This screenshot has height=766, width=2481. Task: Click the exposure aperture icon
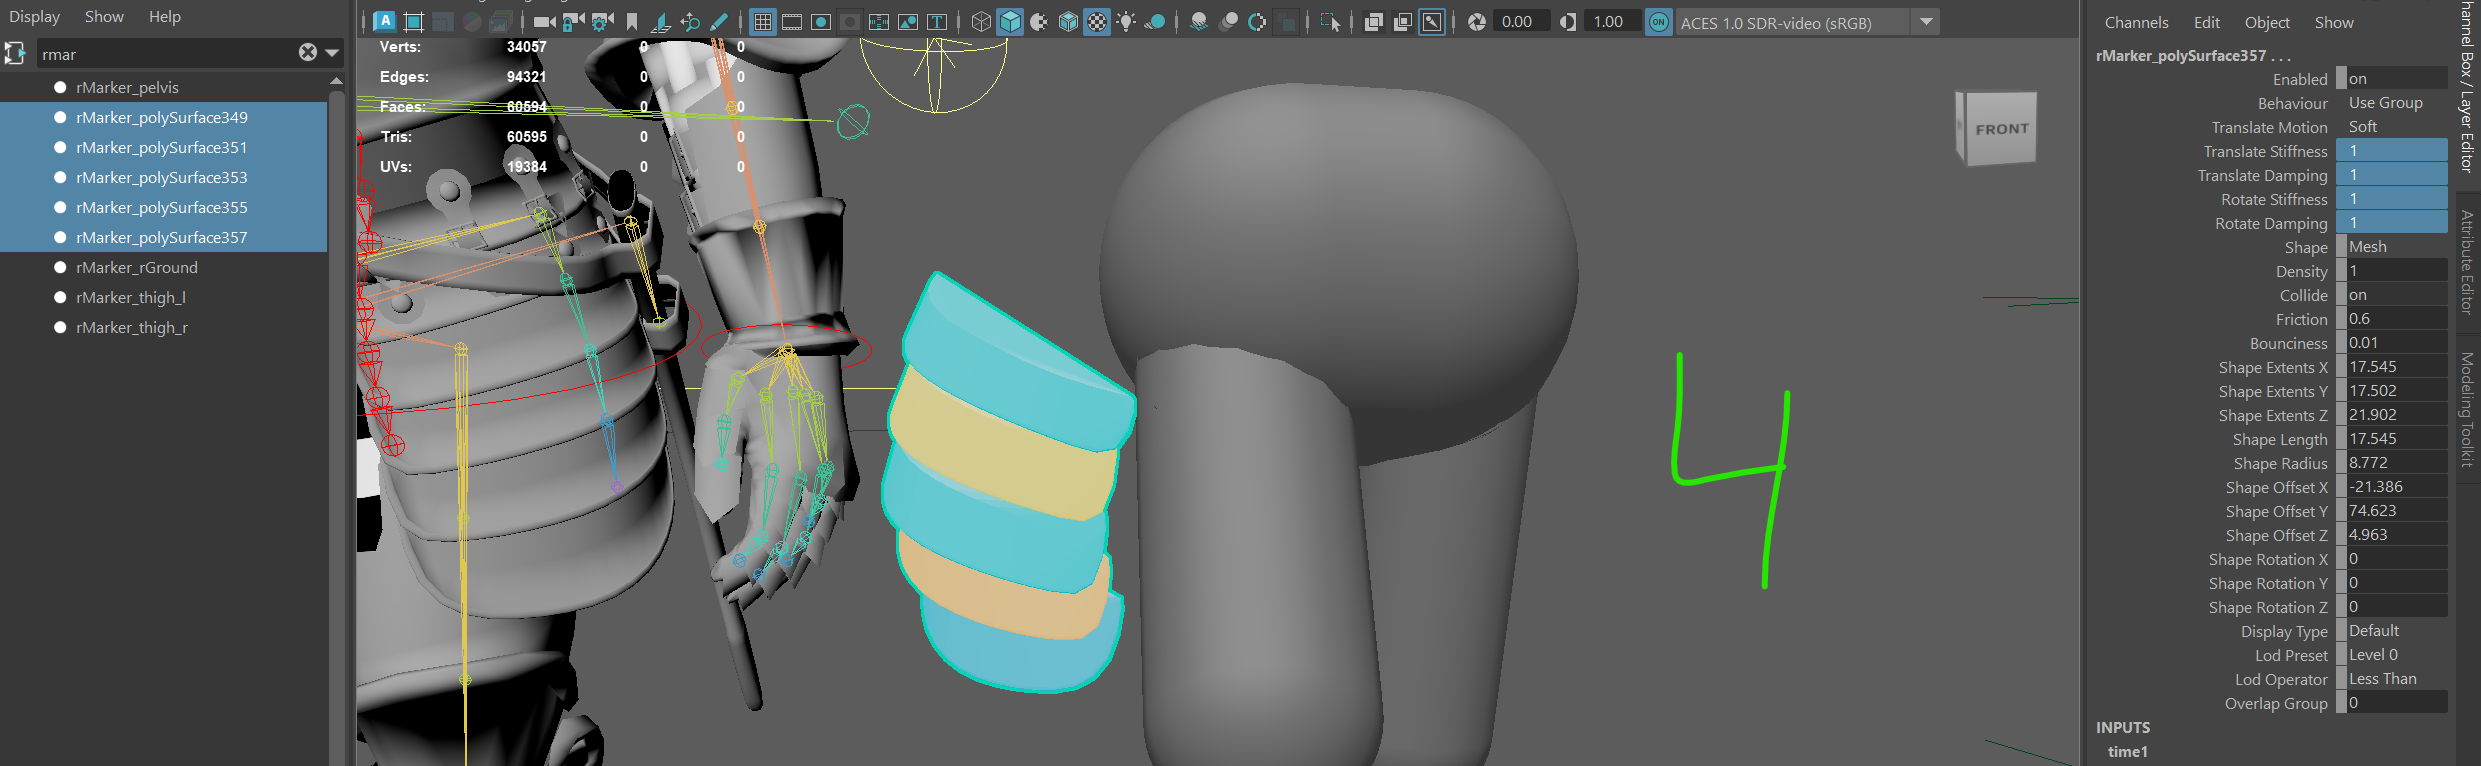[1477, 22]
